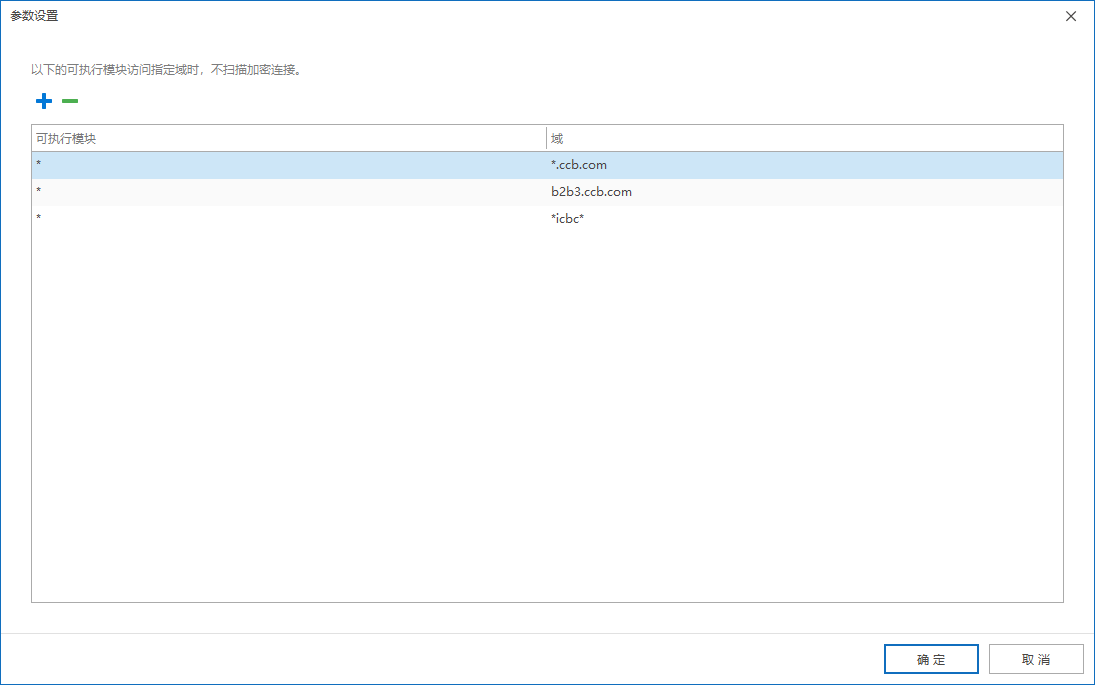Click divider between 可执行模块 and 域 headers

pyautogui.click(x=546, y=138)
